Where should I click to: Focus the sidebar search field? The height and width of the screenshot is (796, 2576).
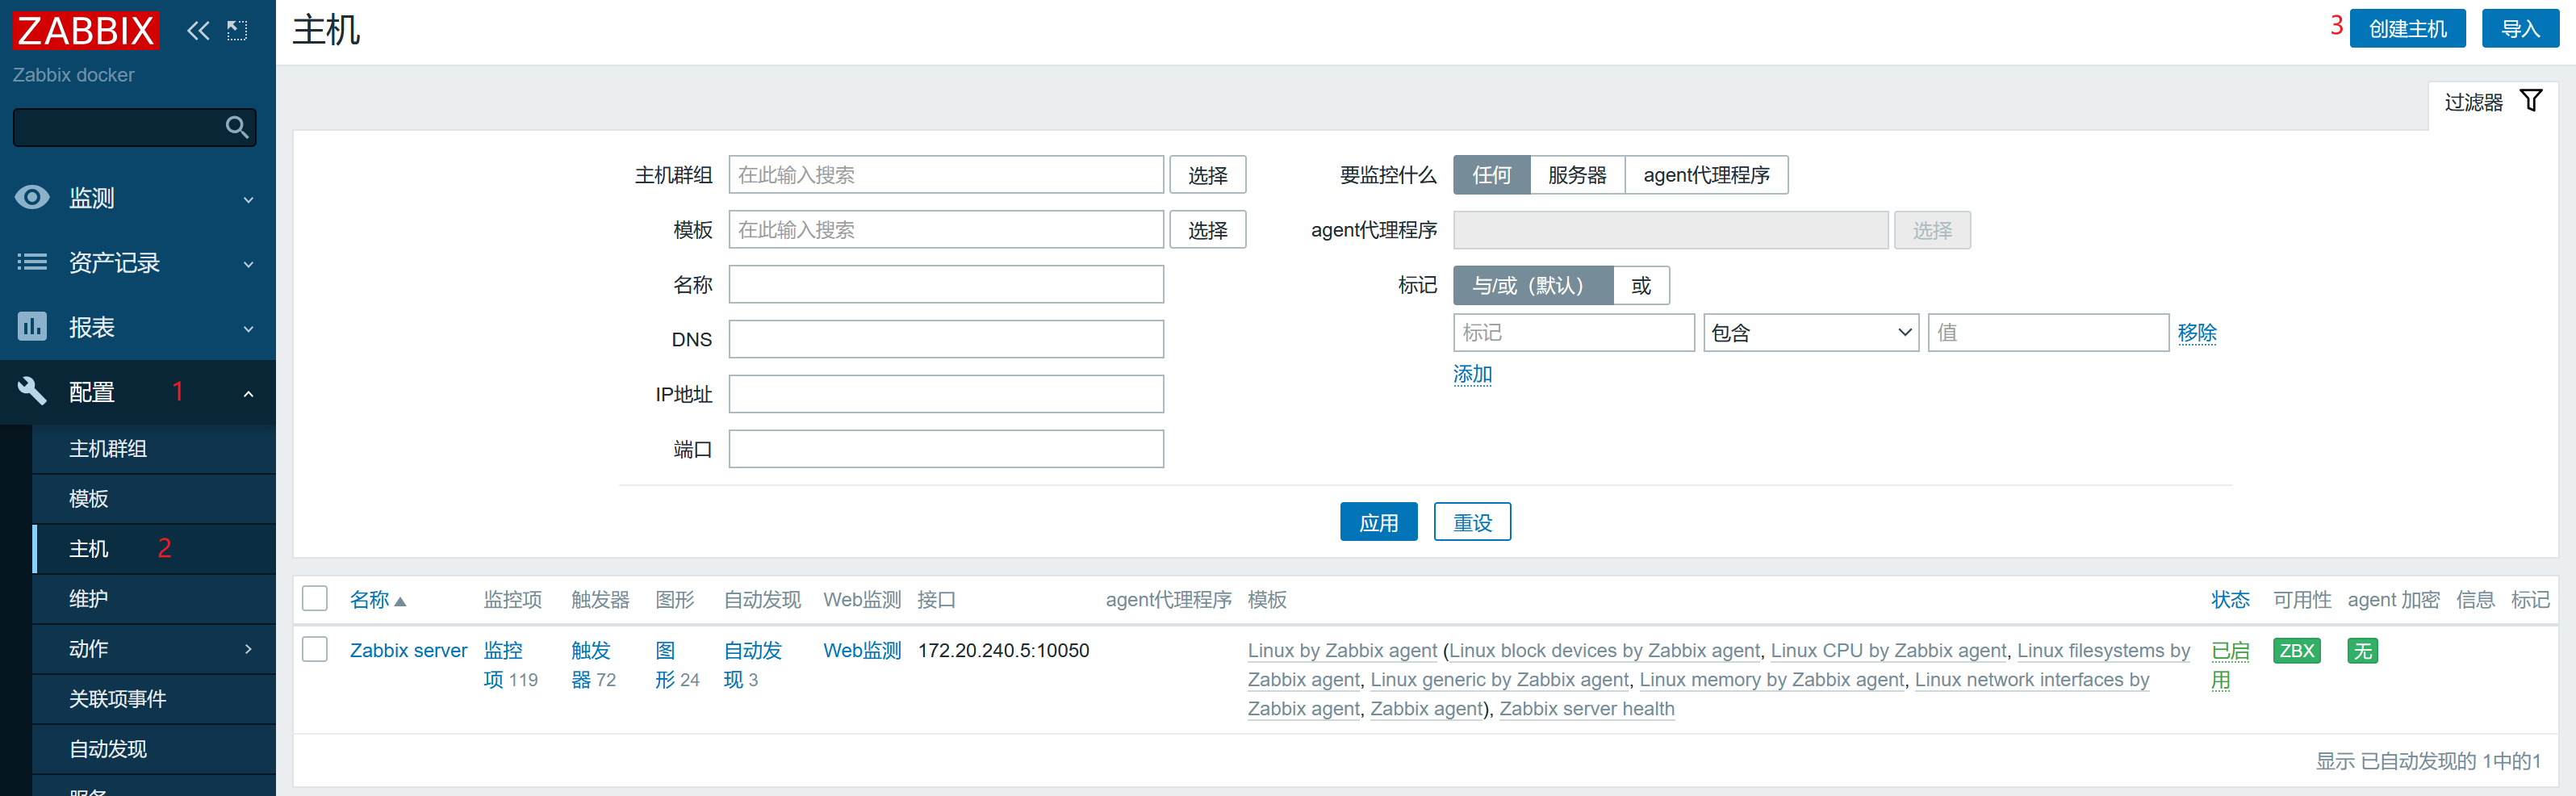click(x=134, y=127)
